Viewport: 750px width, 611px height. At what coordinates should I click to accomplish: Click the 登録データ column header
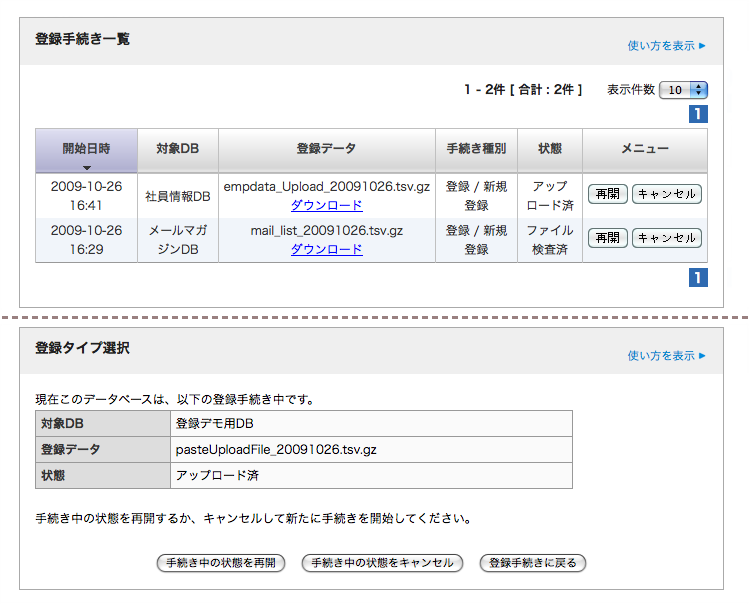click(x=327, y=149)
